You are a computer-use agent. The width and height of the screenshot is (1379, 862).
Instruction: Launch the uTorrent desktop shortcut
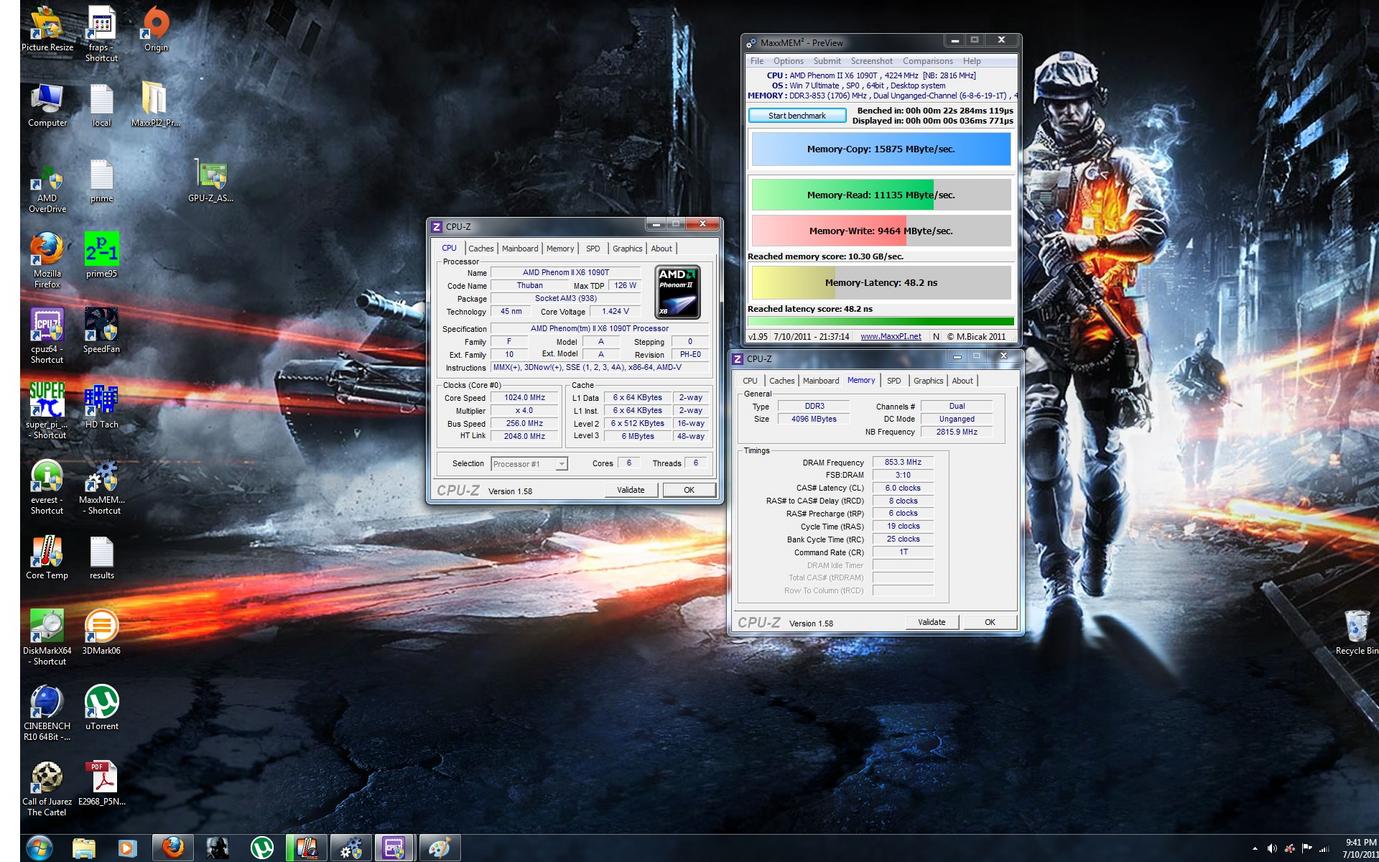[101, 709]
